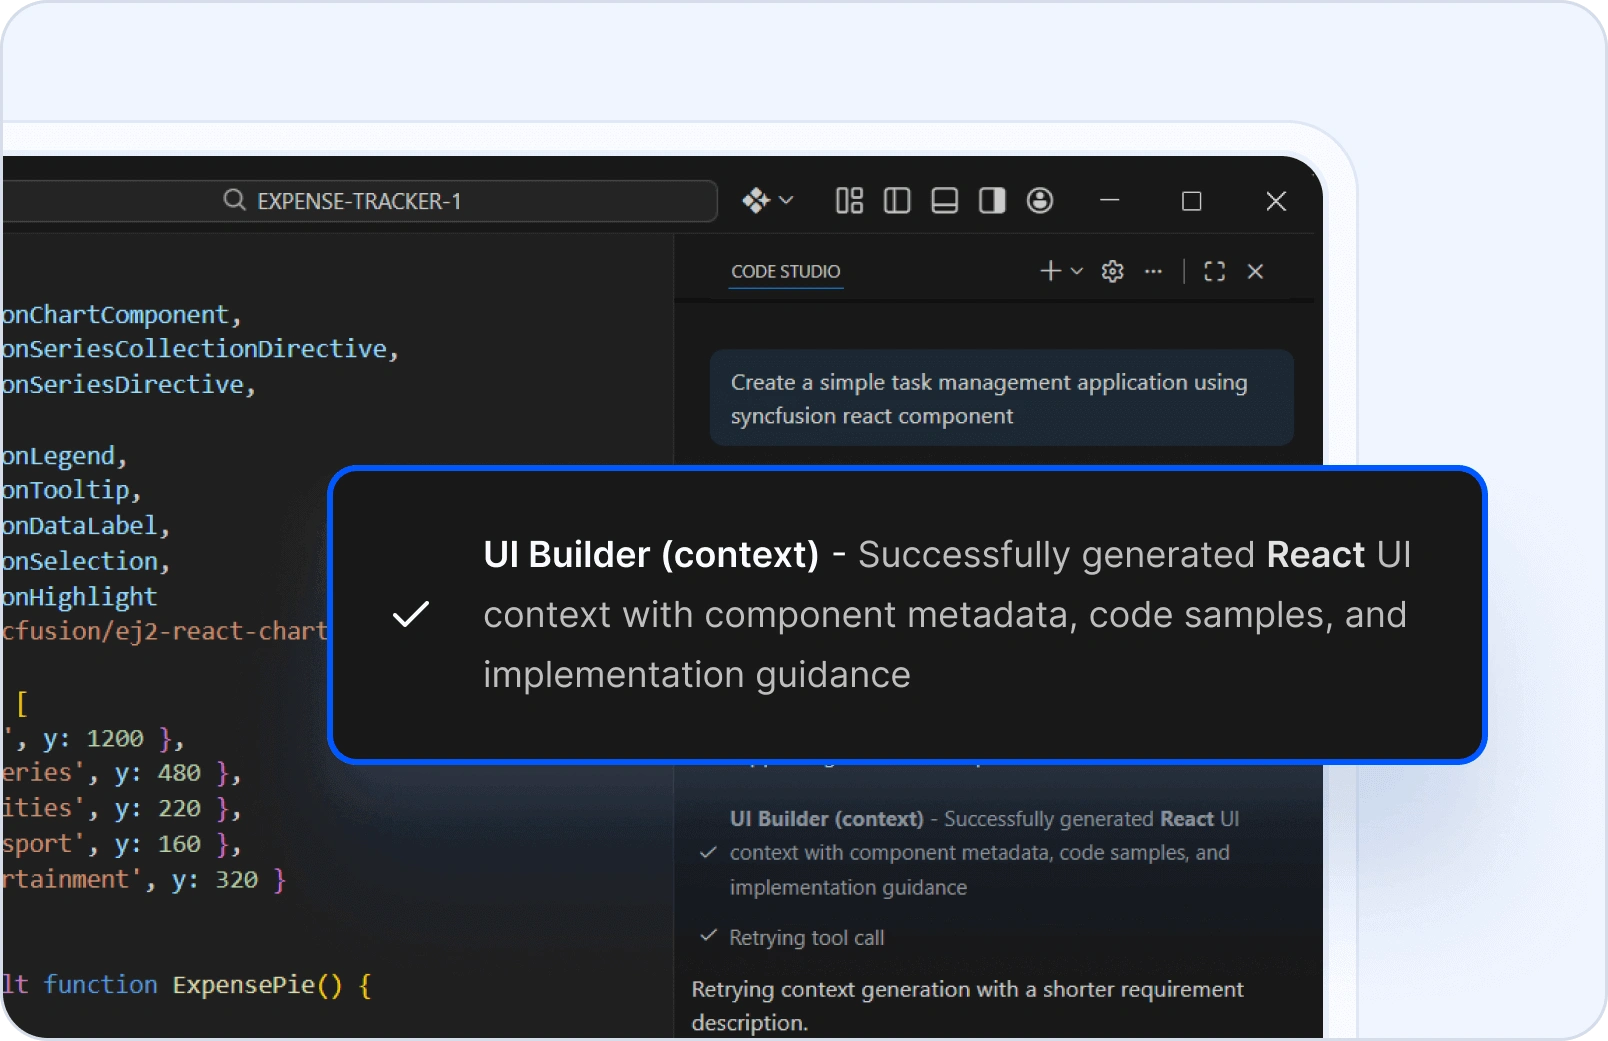Open the more actions ellipsis in Code Studio
This screenshot has width=1608, height=1041.
[x=1153, y=271]
